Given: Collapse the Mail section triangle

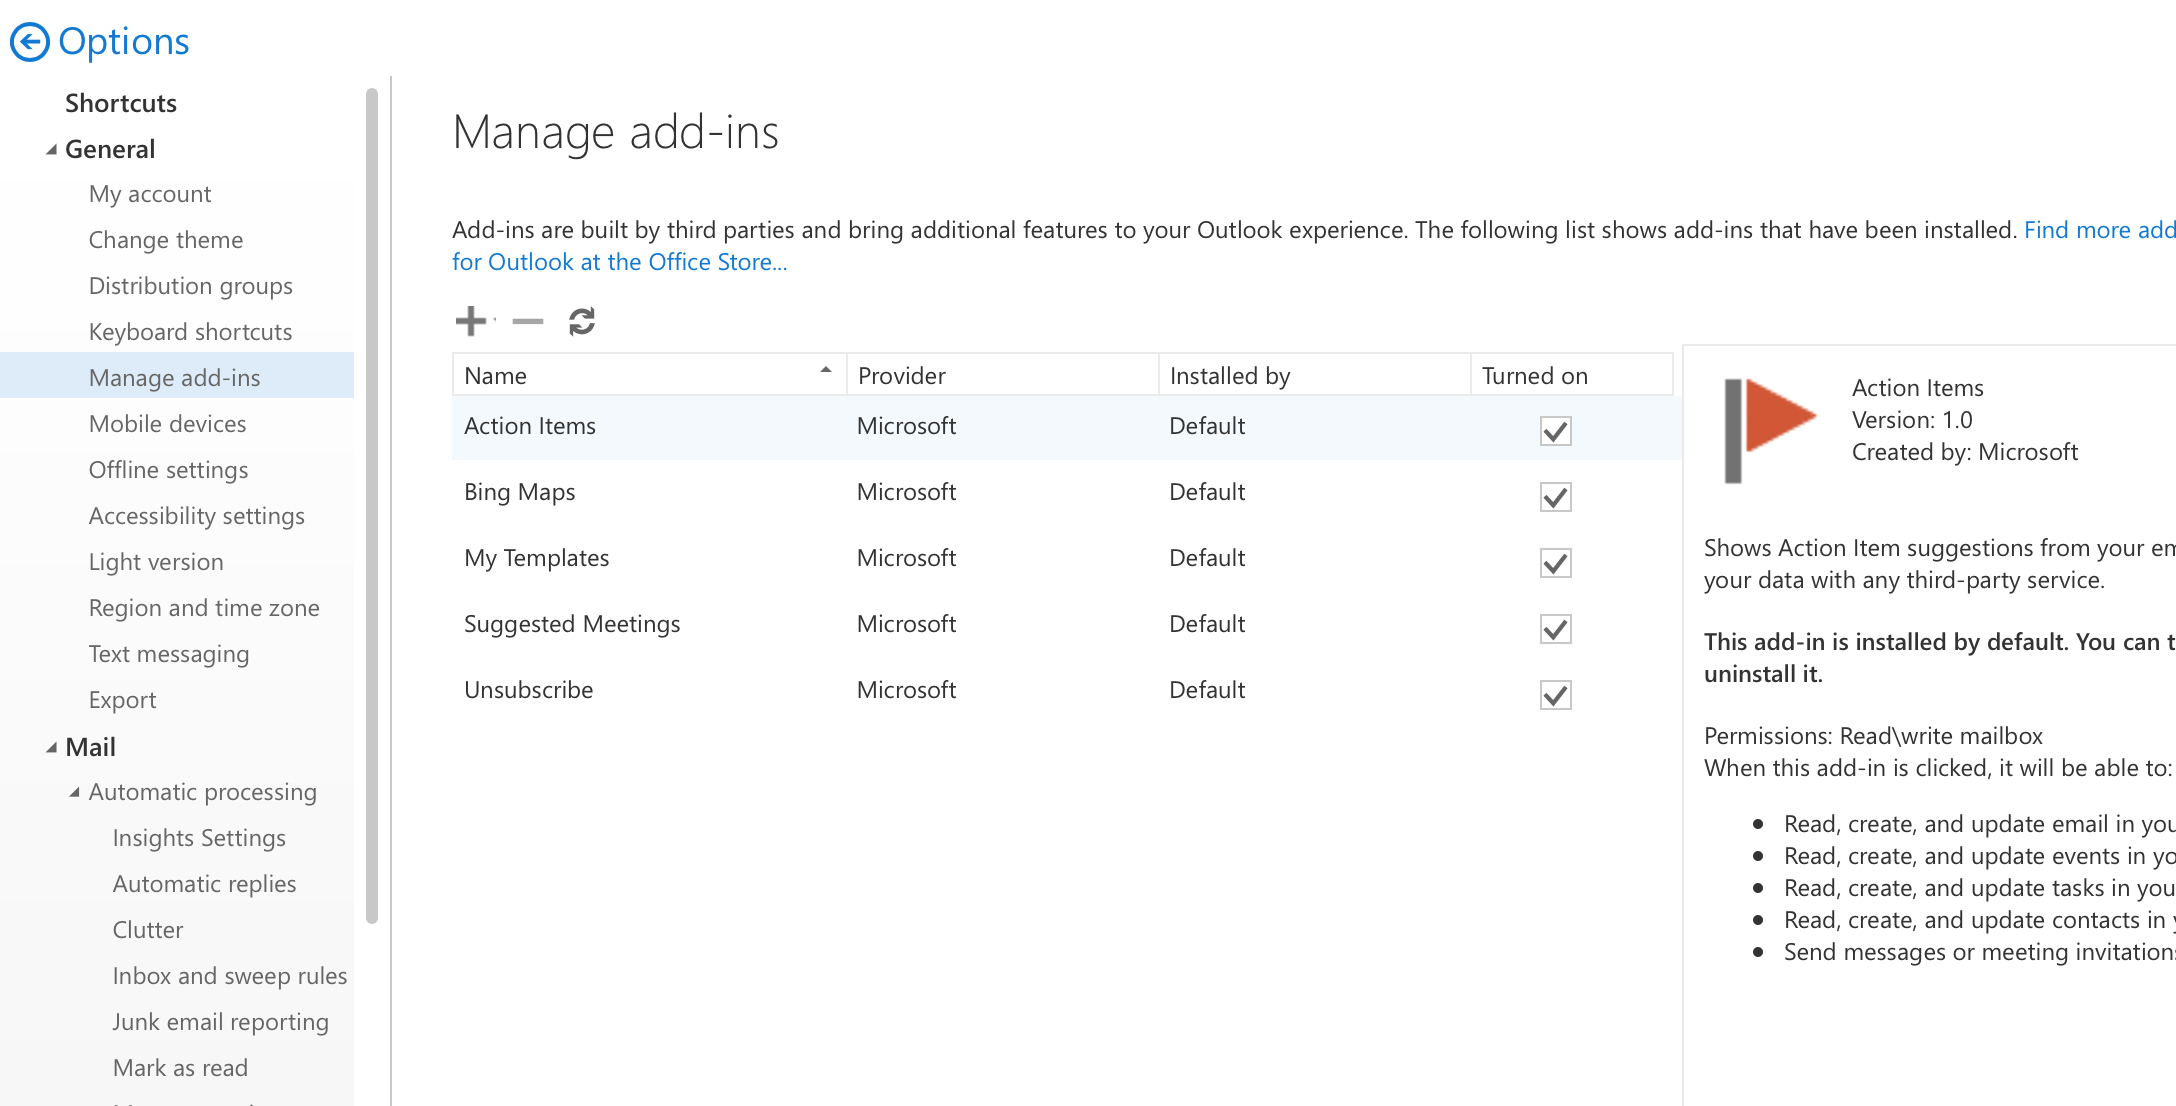Looking at the screenshot, I should tap(51, 748).
